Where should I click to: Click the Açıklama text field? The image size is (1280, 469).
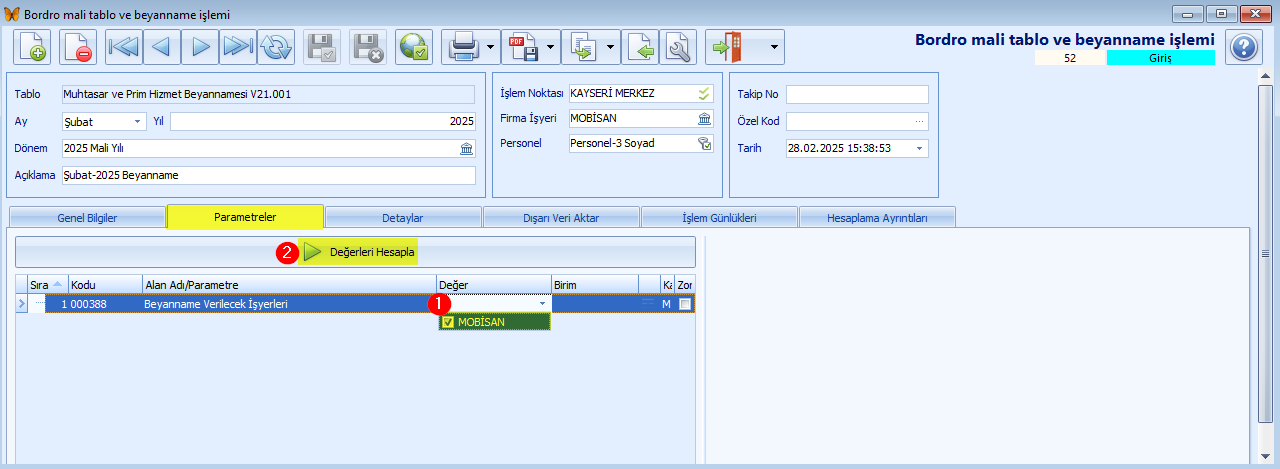click(x=268, y=175)
